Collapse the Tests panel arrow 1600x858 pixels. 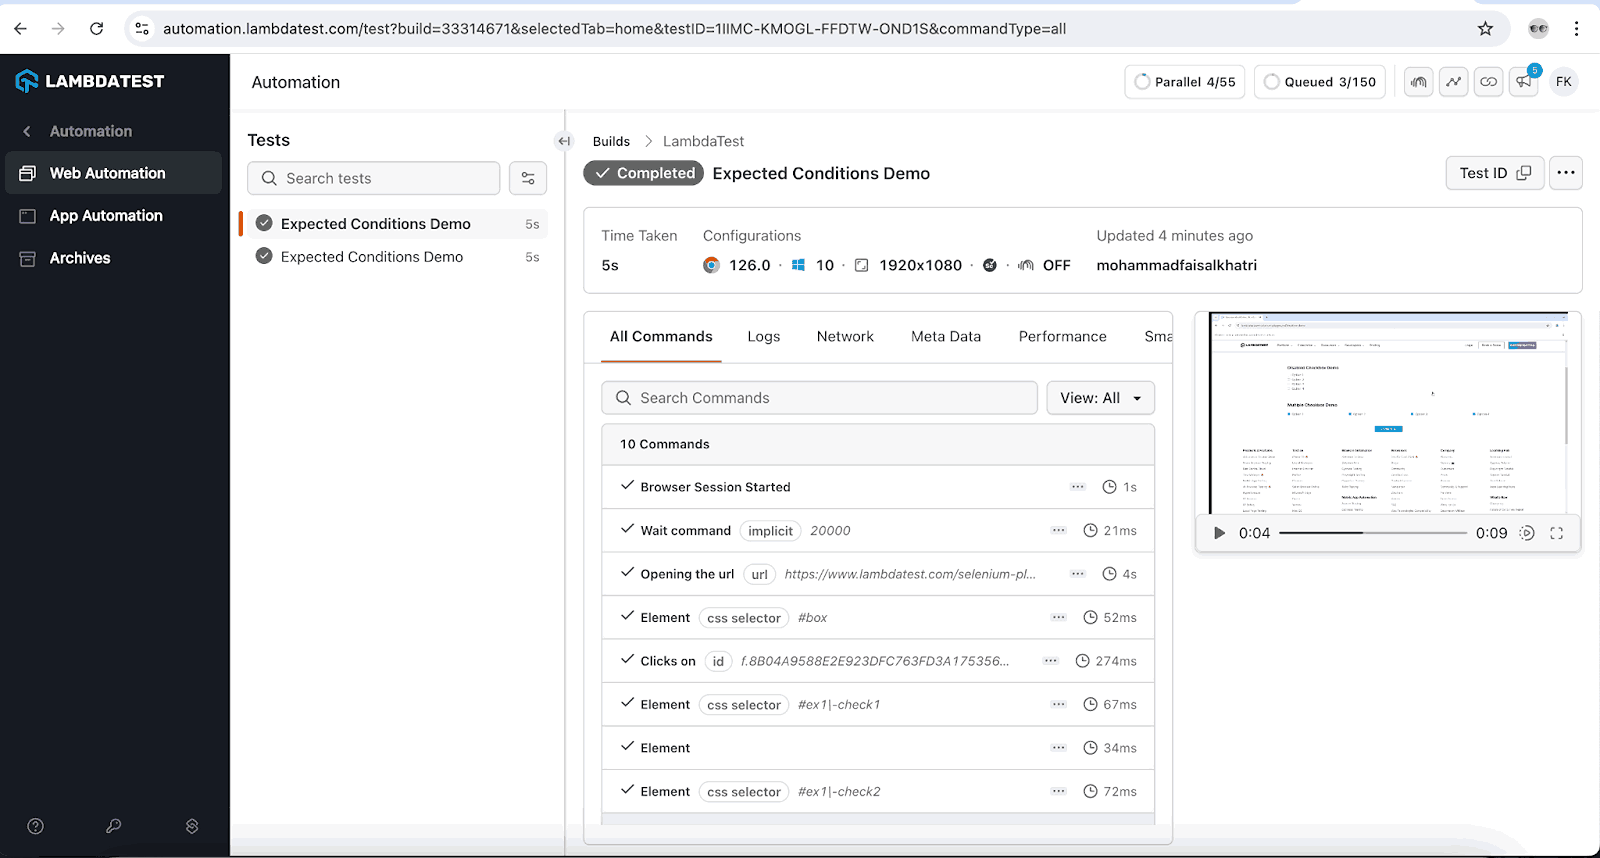tap(564, 141)
